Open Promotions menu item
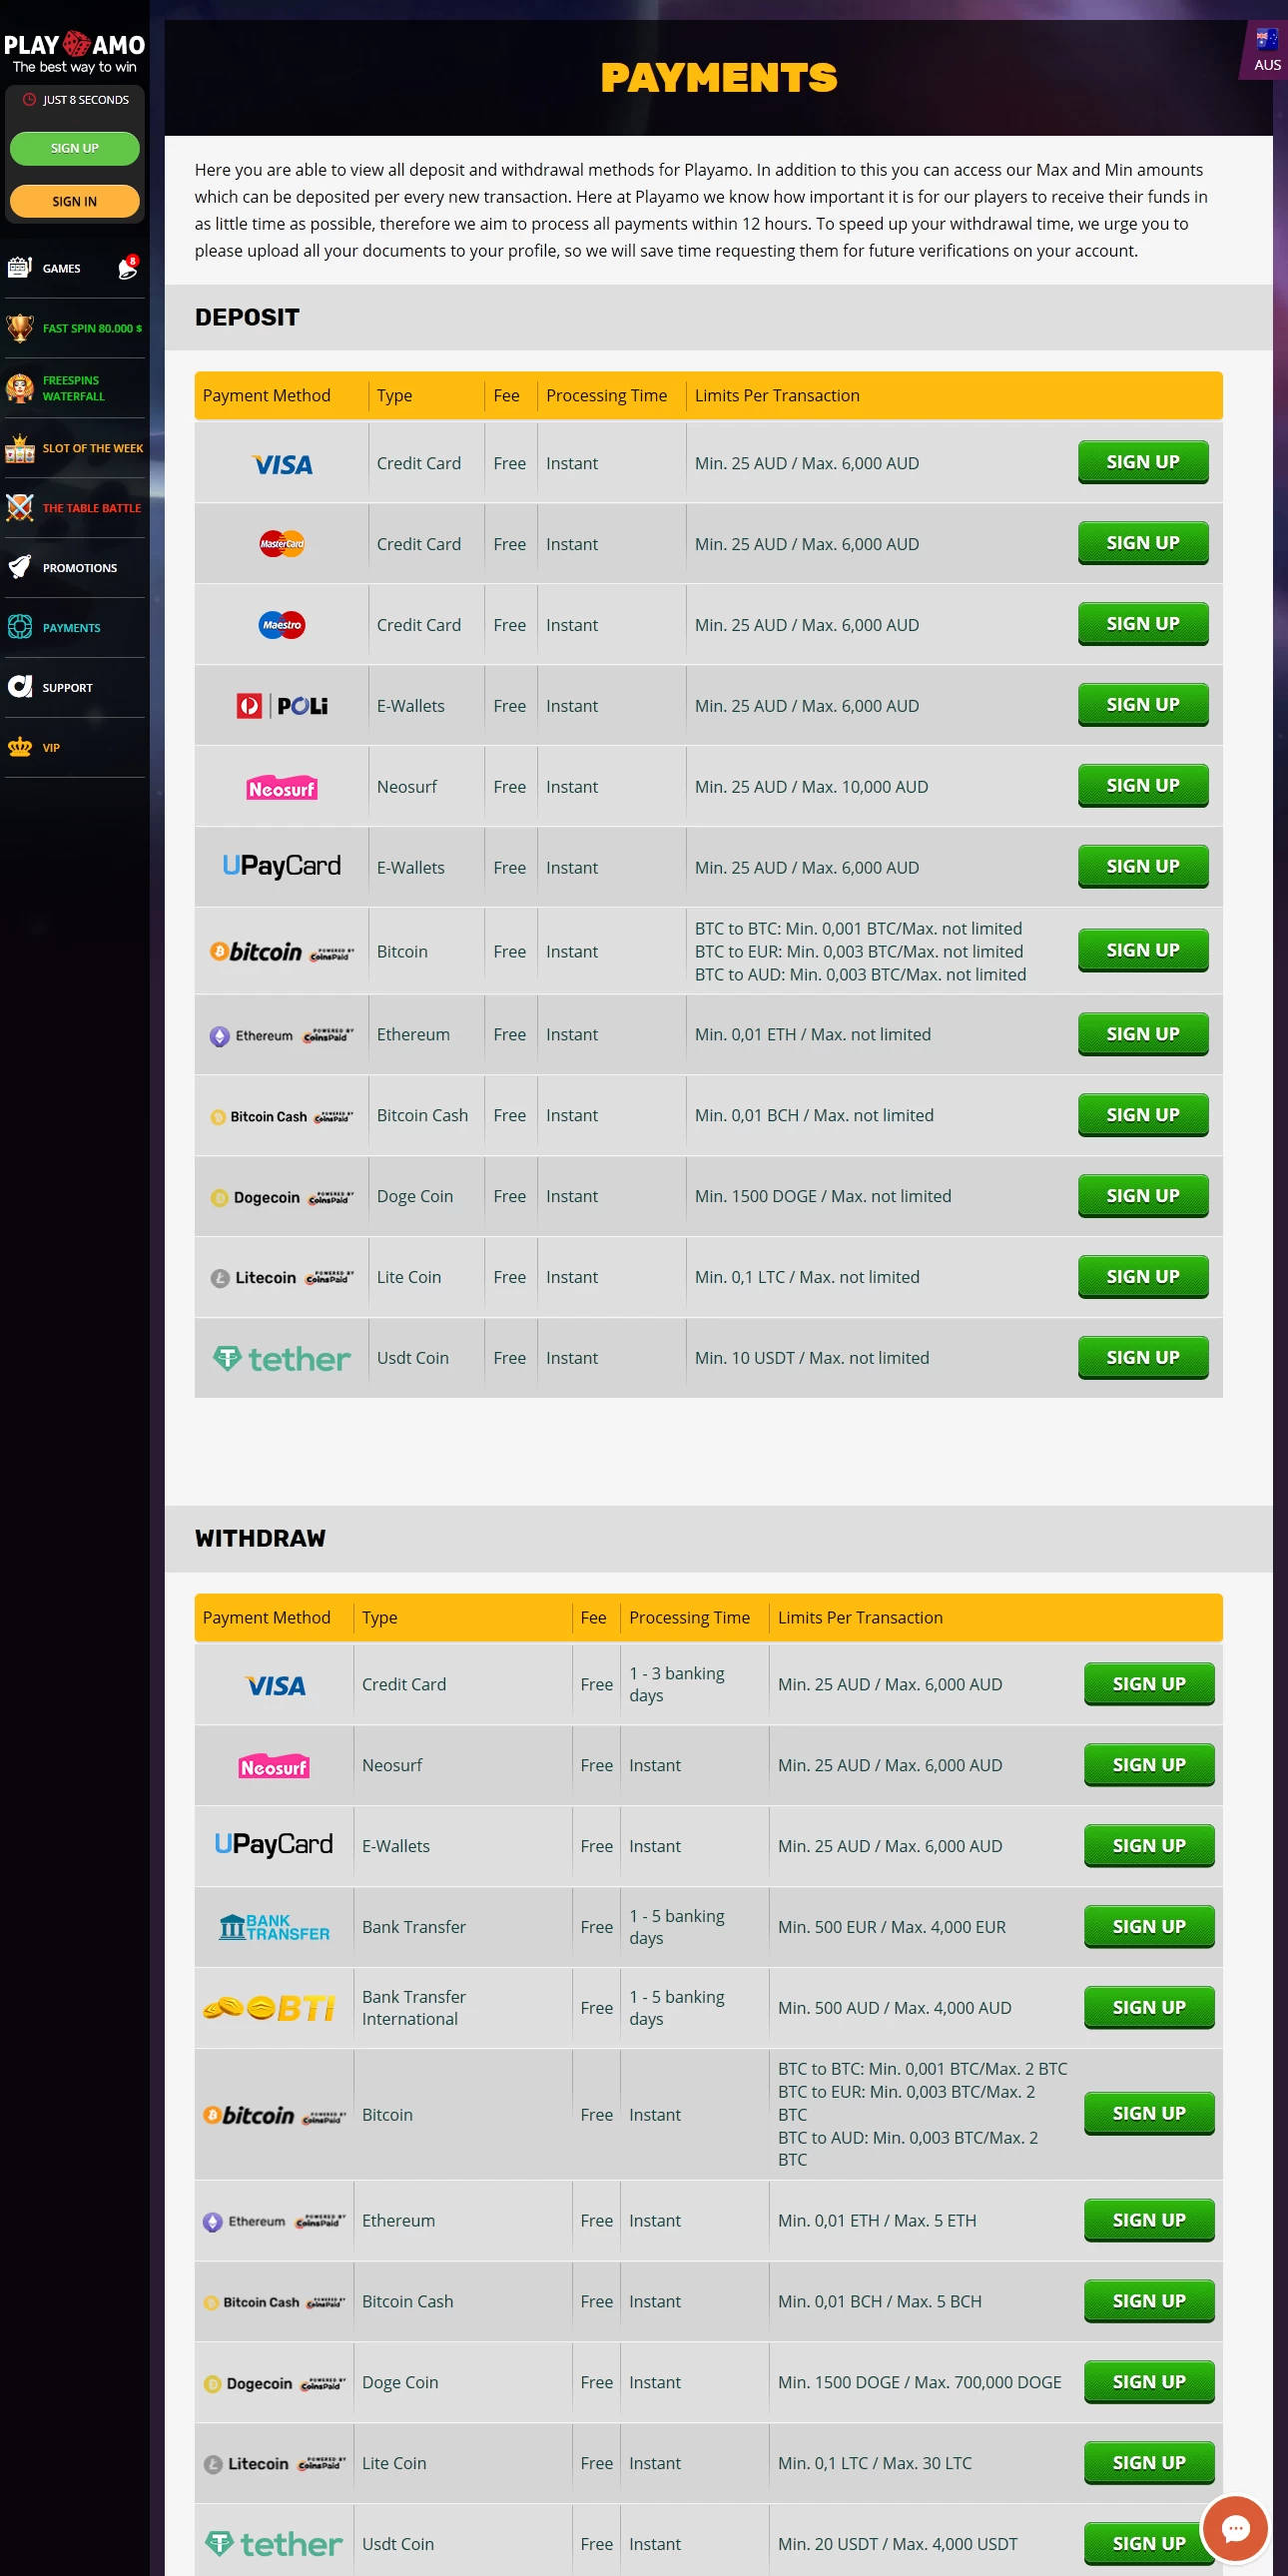Viewport: 1288px width, 2576px height. click(80, 568)
